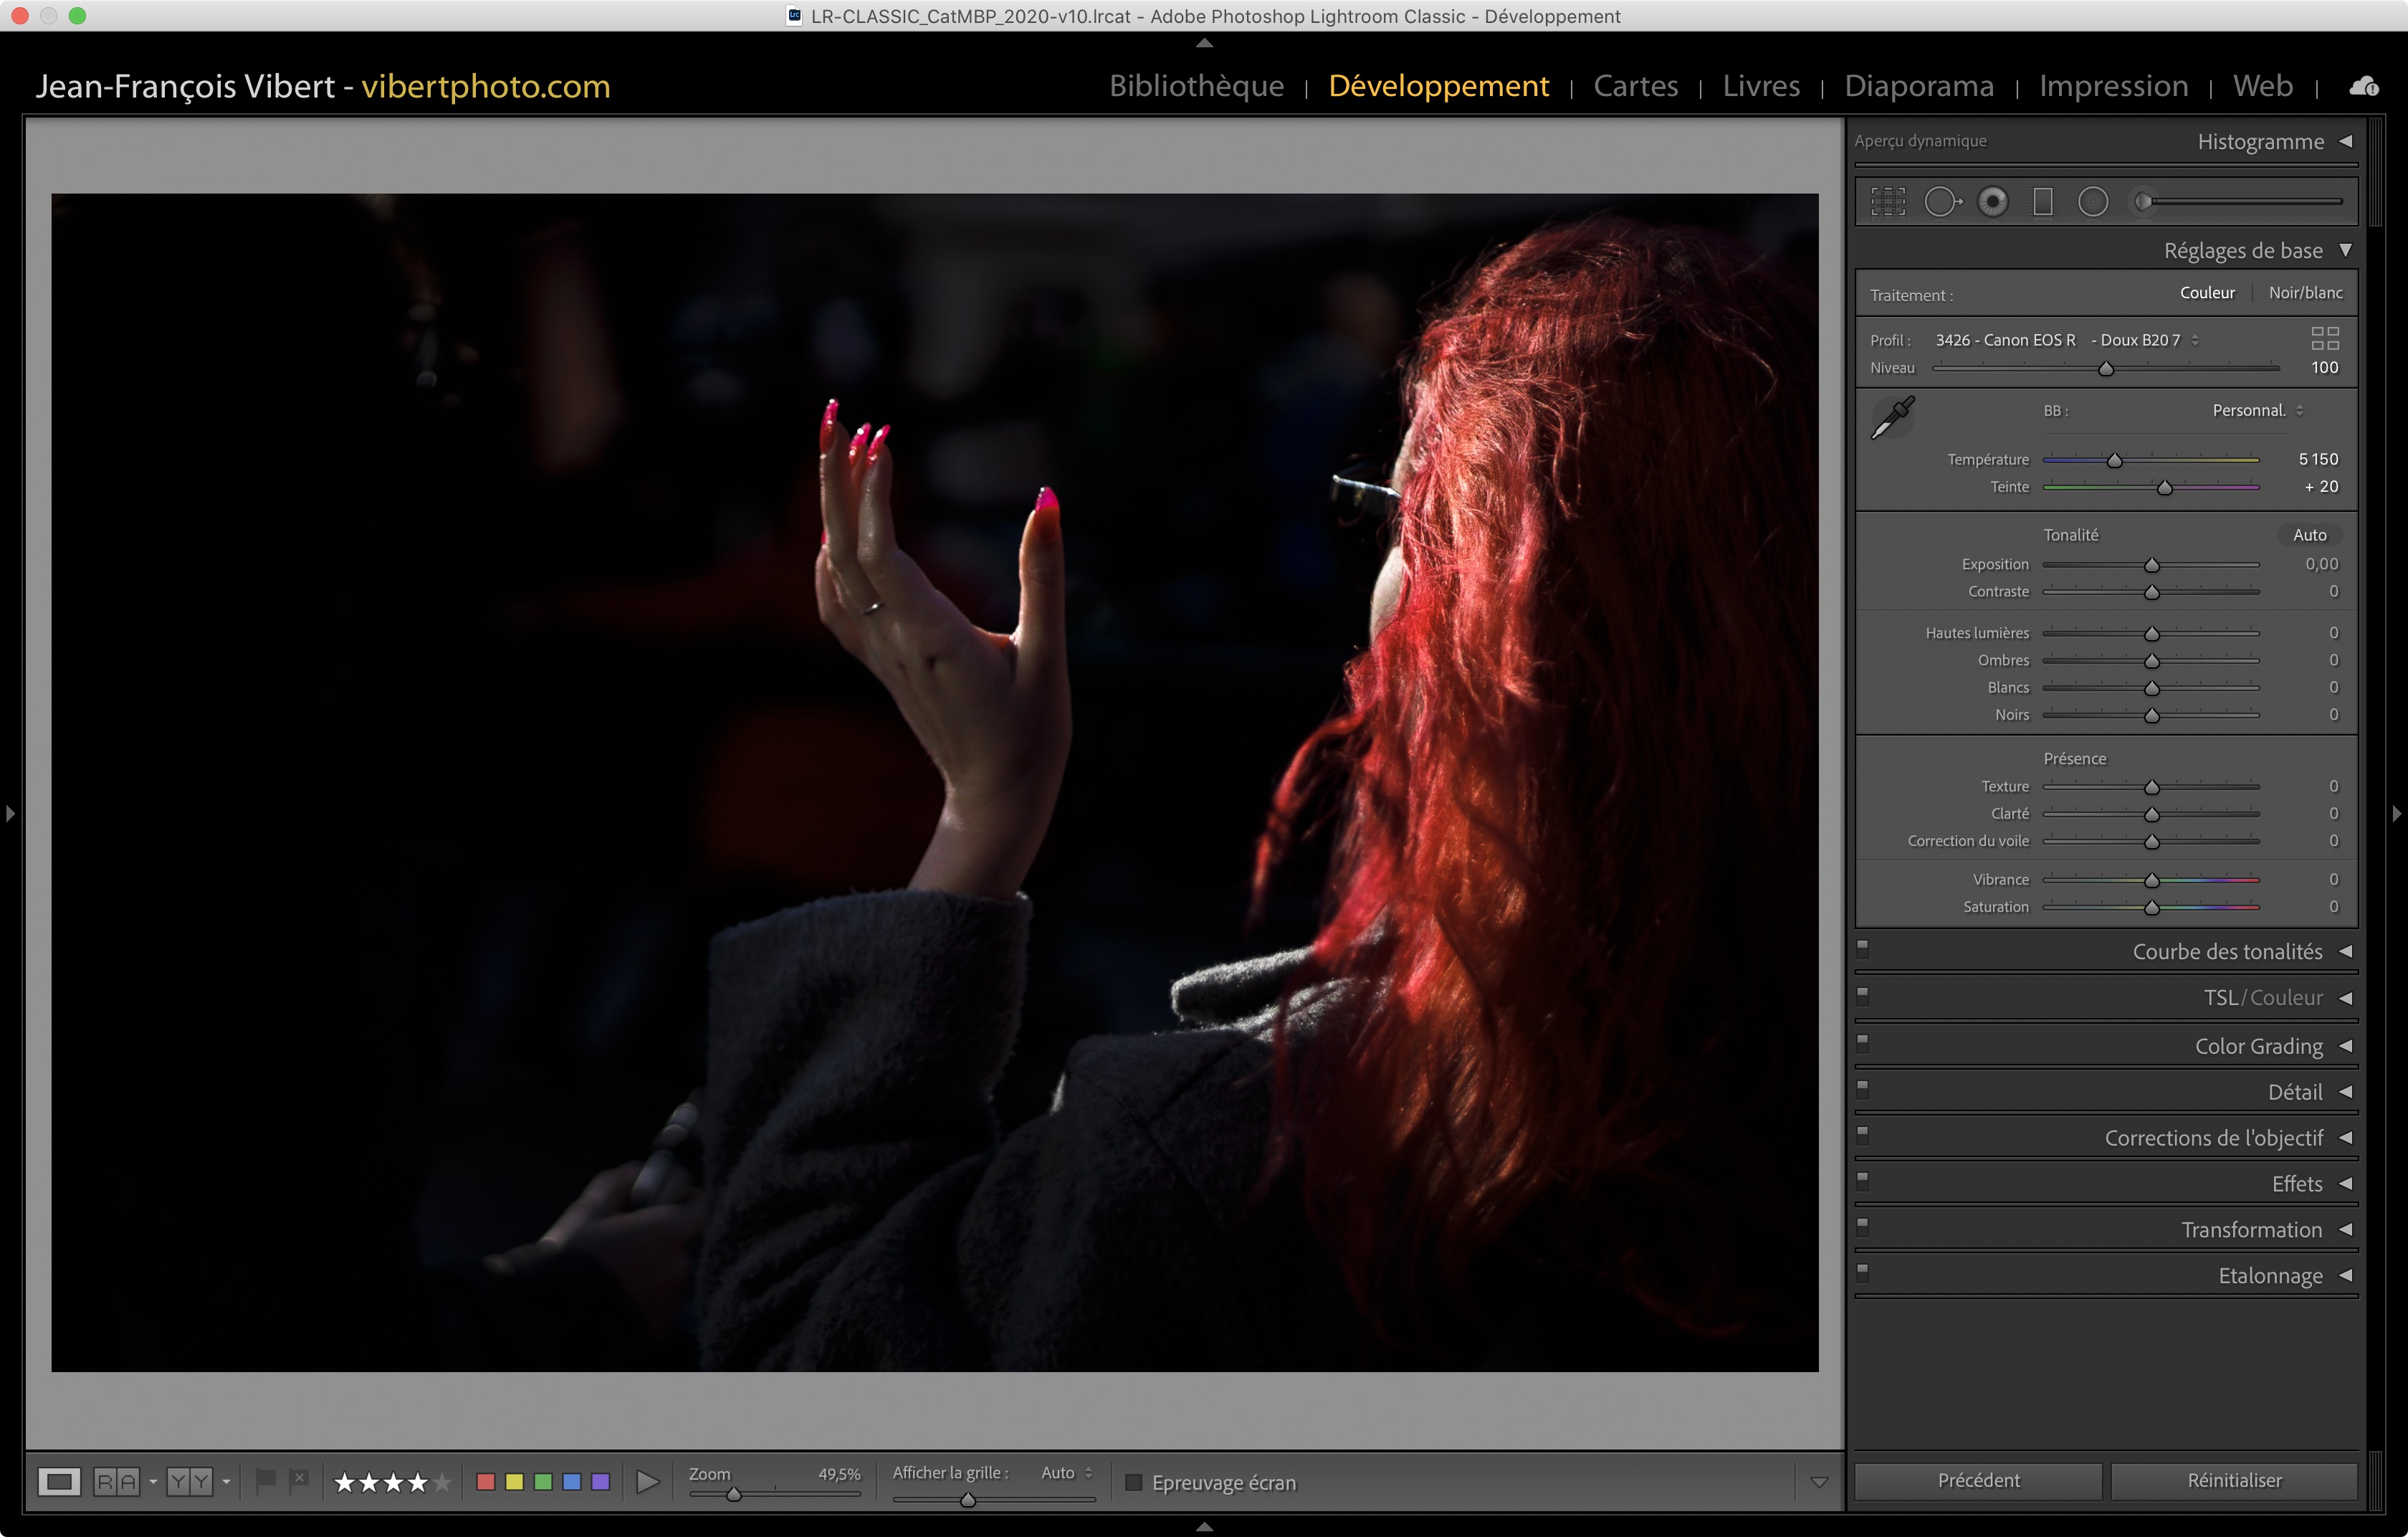This screenshot has width=2408, height=1537.
Task: Activate the Spot Removal tool
Action: point(1941,202)
